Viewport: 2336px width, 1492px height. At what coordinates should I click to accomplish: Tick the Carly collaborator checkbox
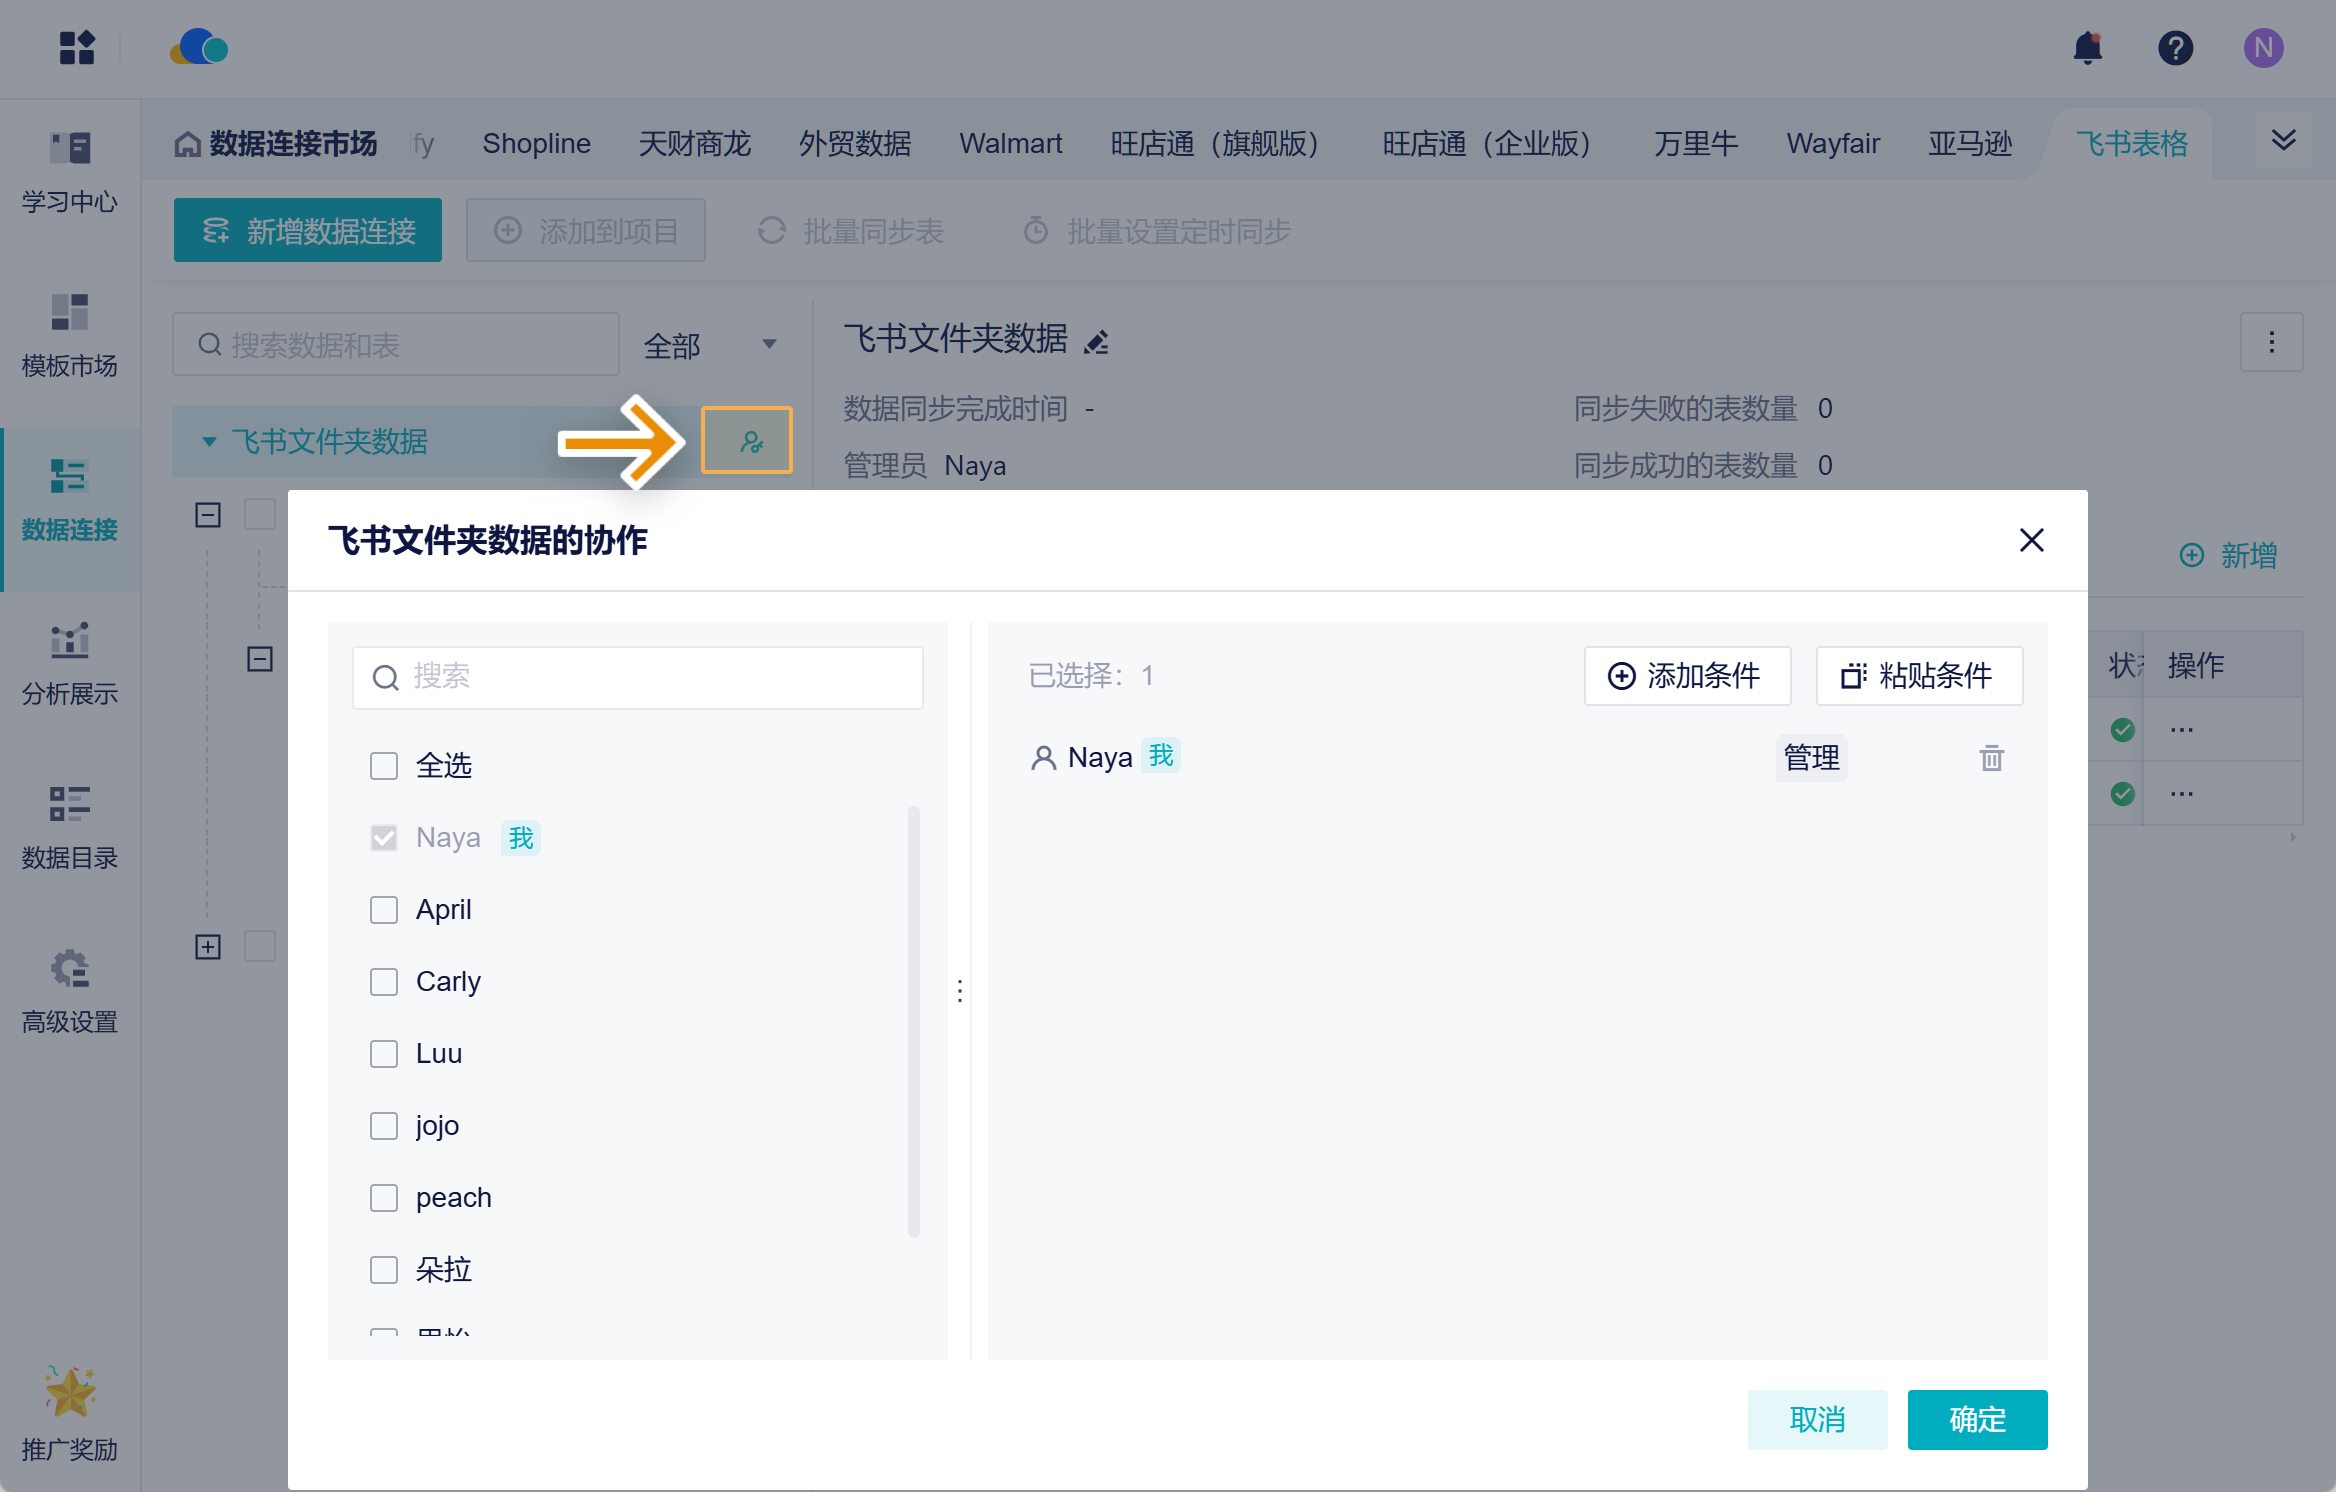click(384, 982)
